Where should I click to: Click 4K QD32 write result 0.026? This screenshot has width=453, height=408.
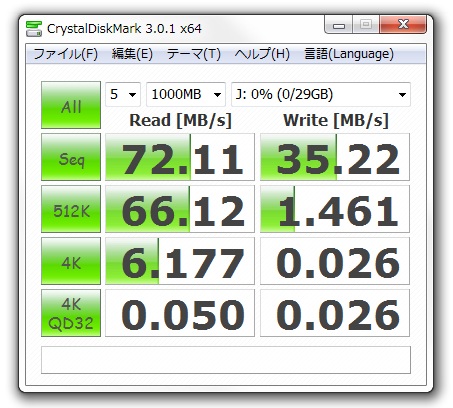coord(335,313)
